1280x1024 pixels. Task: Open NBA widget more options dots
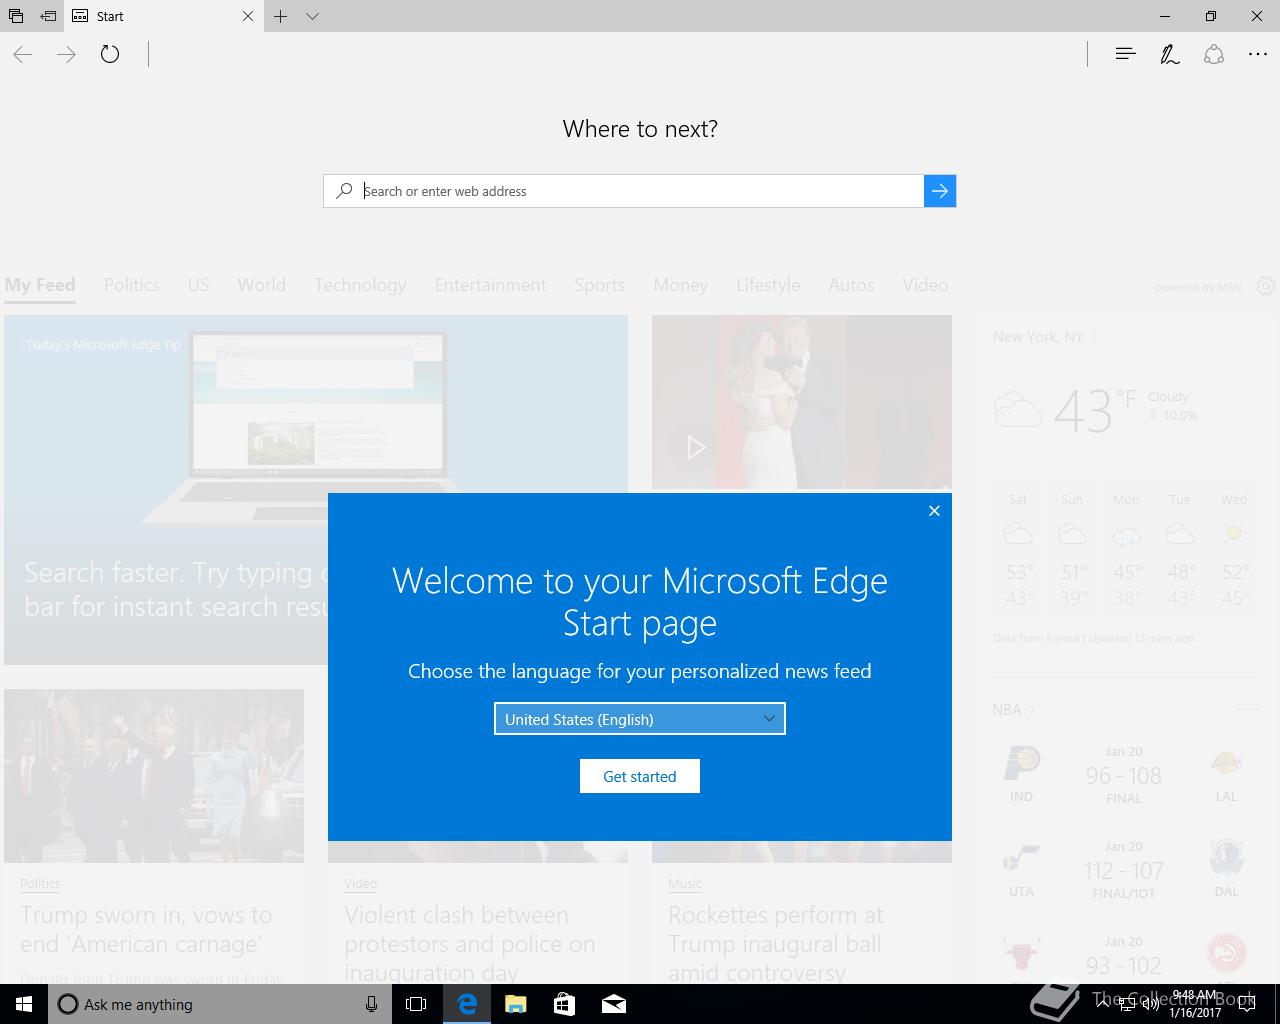point(1248,710)
